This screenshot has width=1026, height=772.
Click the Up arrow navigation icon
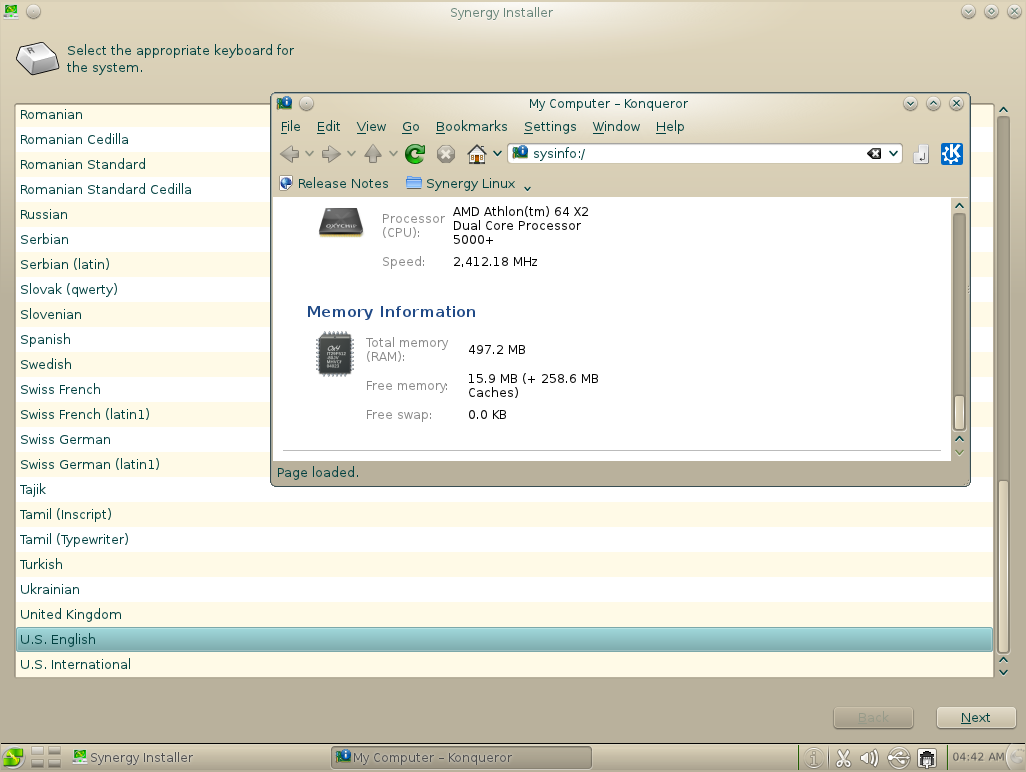coord(373,154)
